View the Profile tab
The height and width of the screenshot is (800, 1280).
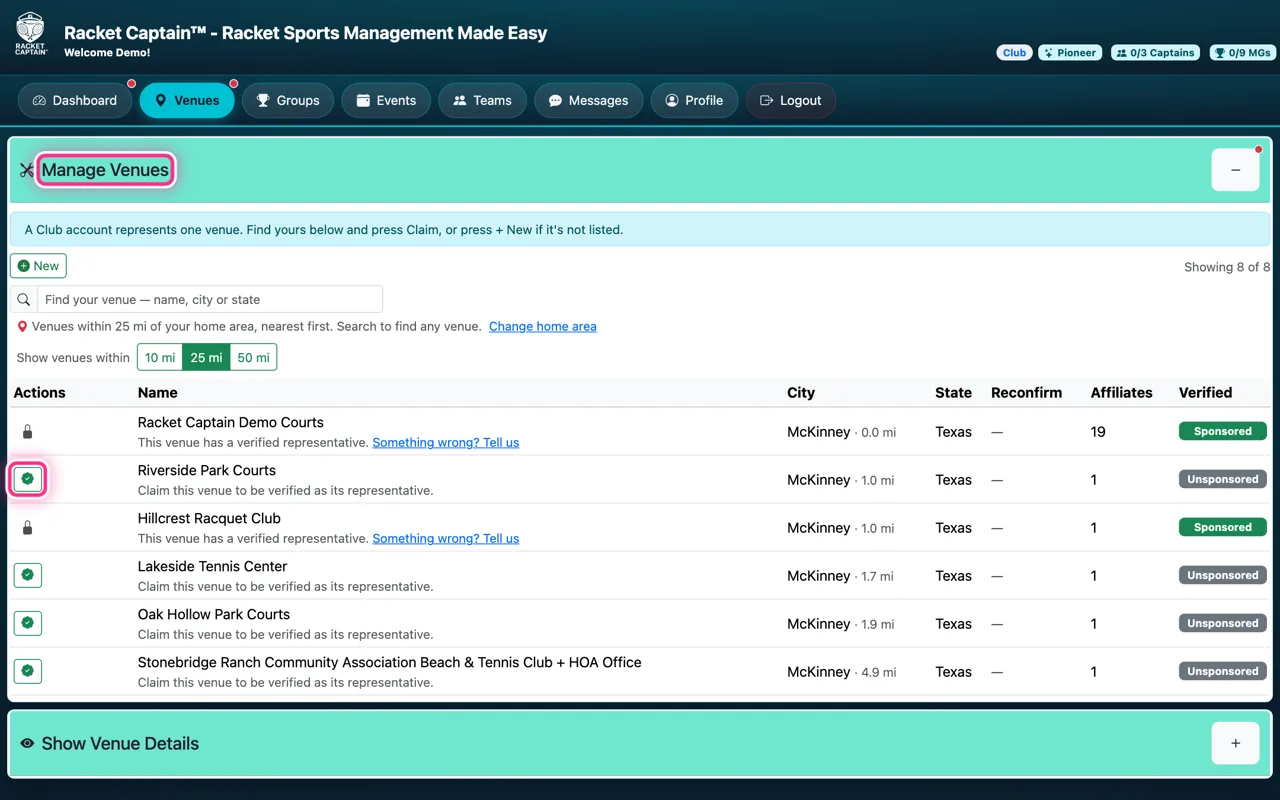[x=694, y=100]
